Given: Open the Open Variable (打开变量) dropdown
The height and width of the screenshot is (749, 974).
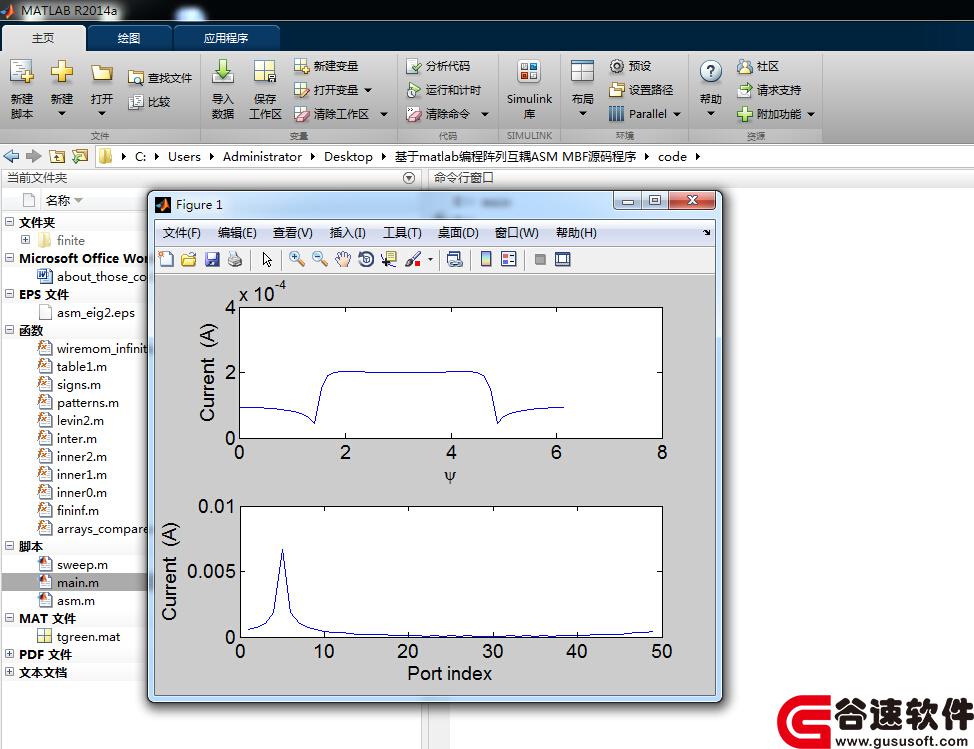Looking at the screenshot, I should click(368, 90).
